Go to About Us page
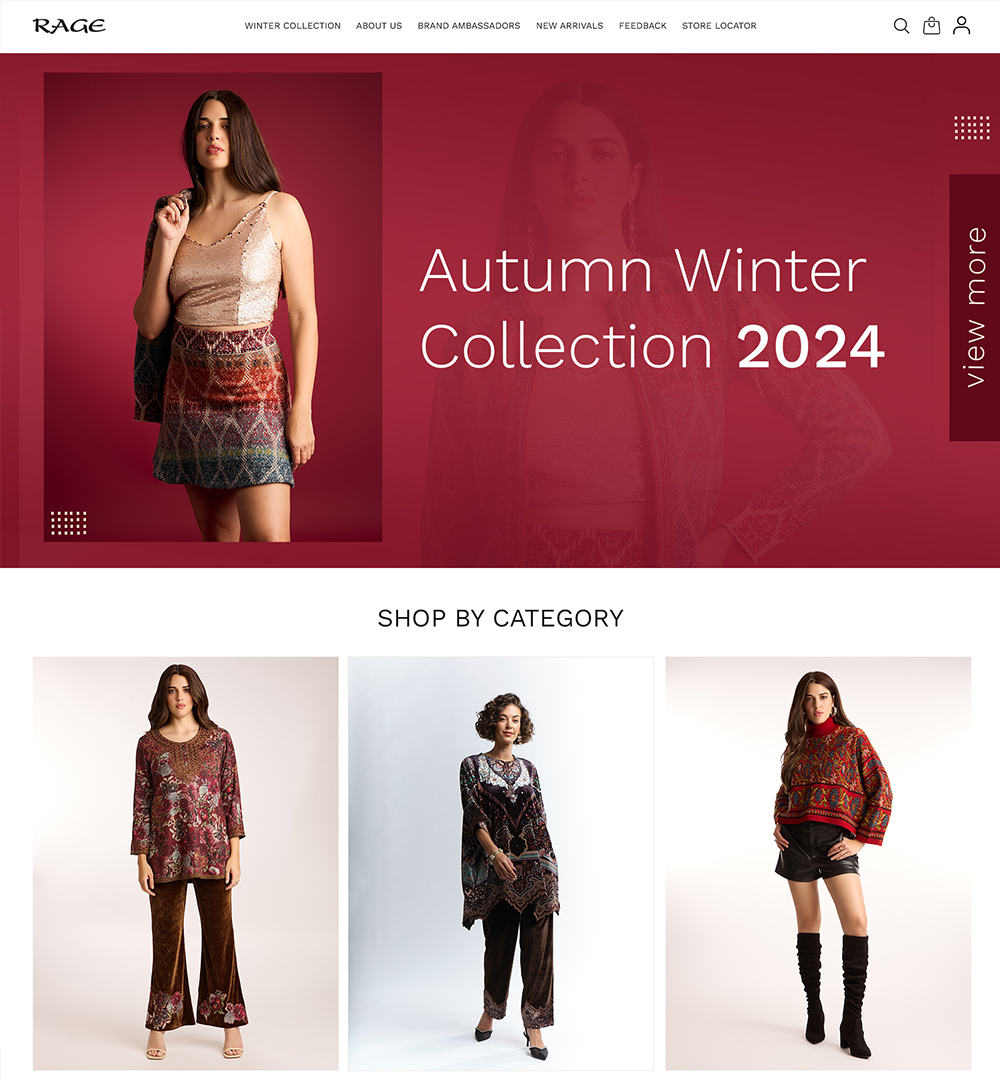The image size is (1000, 1081). 379,26
